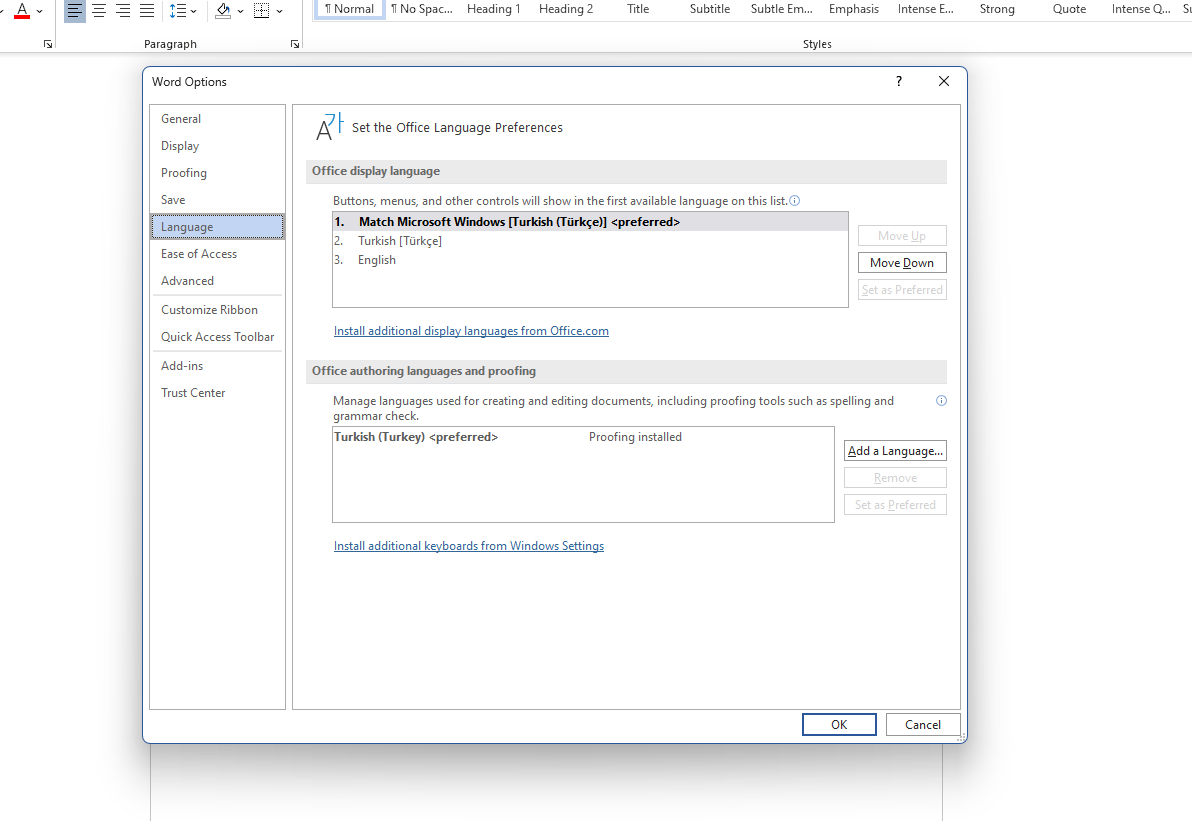
Task: Apply the Intense Quote style
Action: [x=1140, y=9]
